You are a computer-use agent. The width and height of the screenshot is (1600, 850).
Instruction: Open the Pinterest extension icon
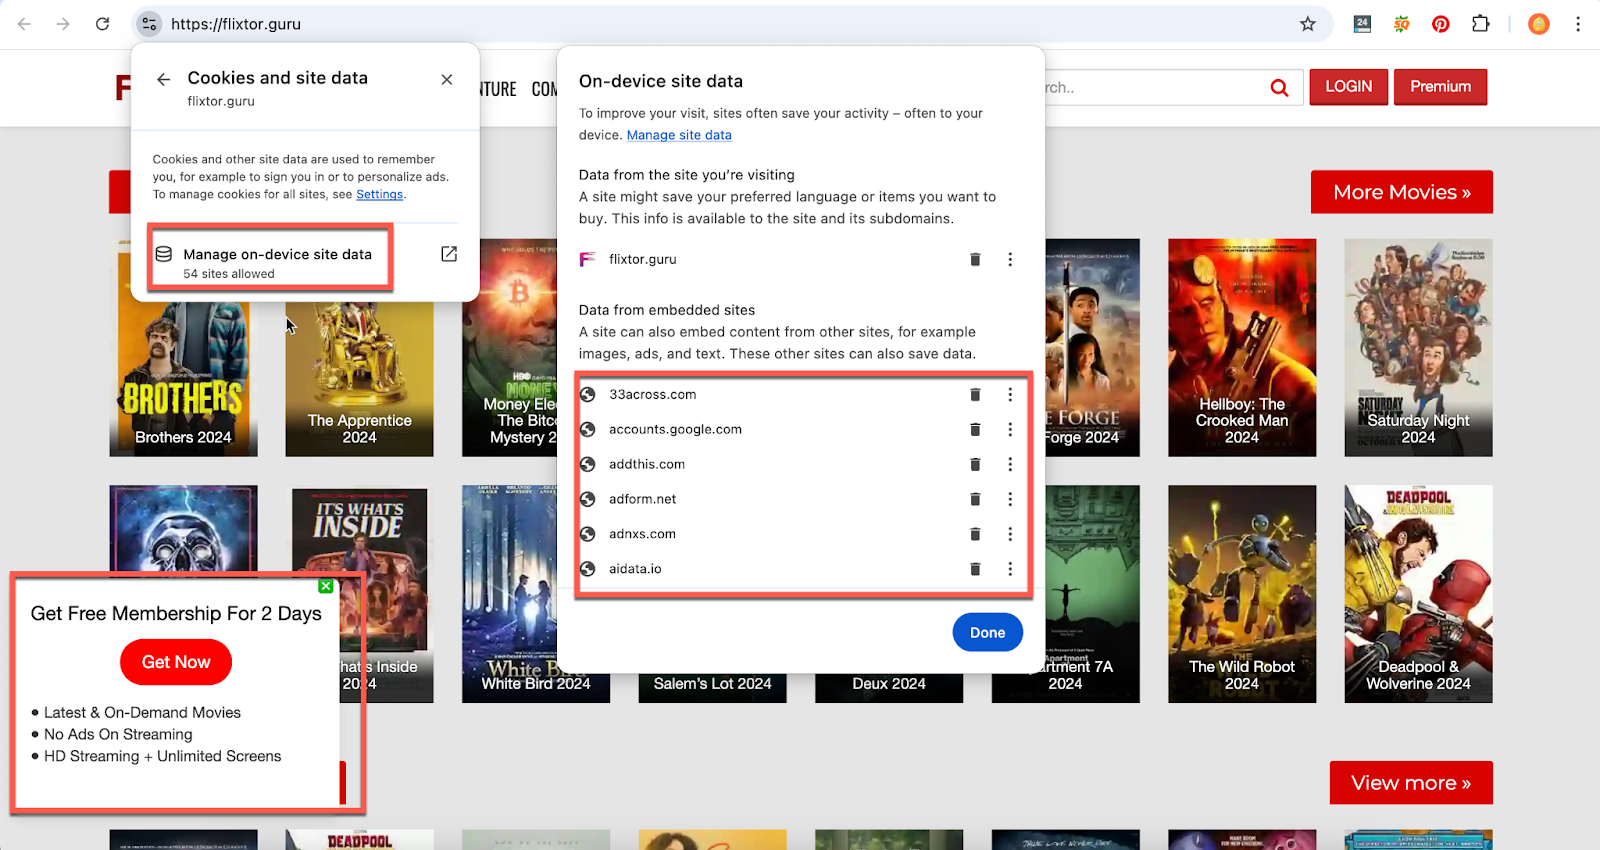point(1441,24)
